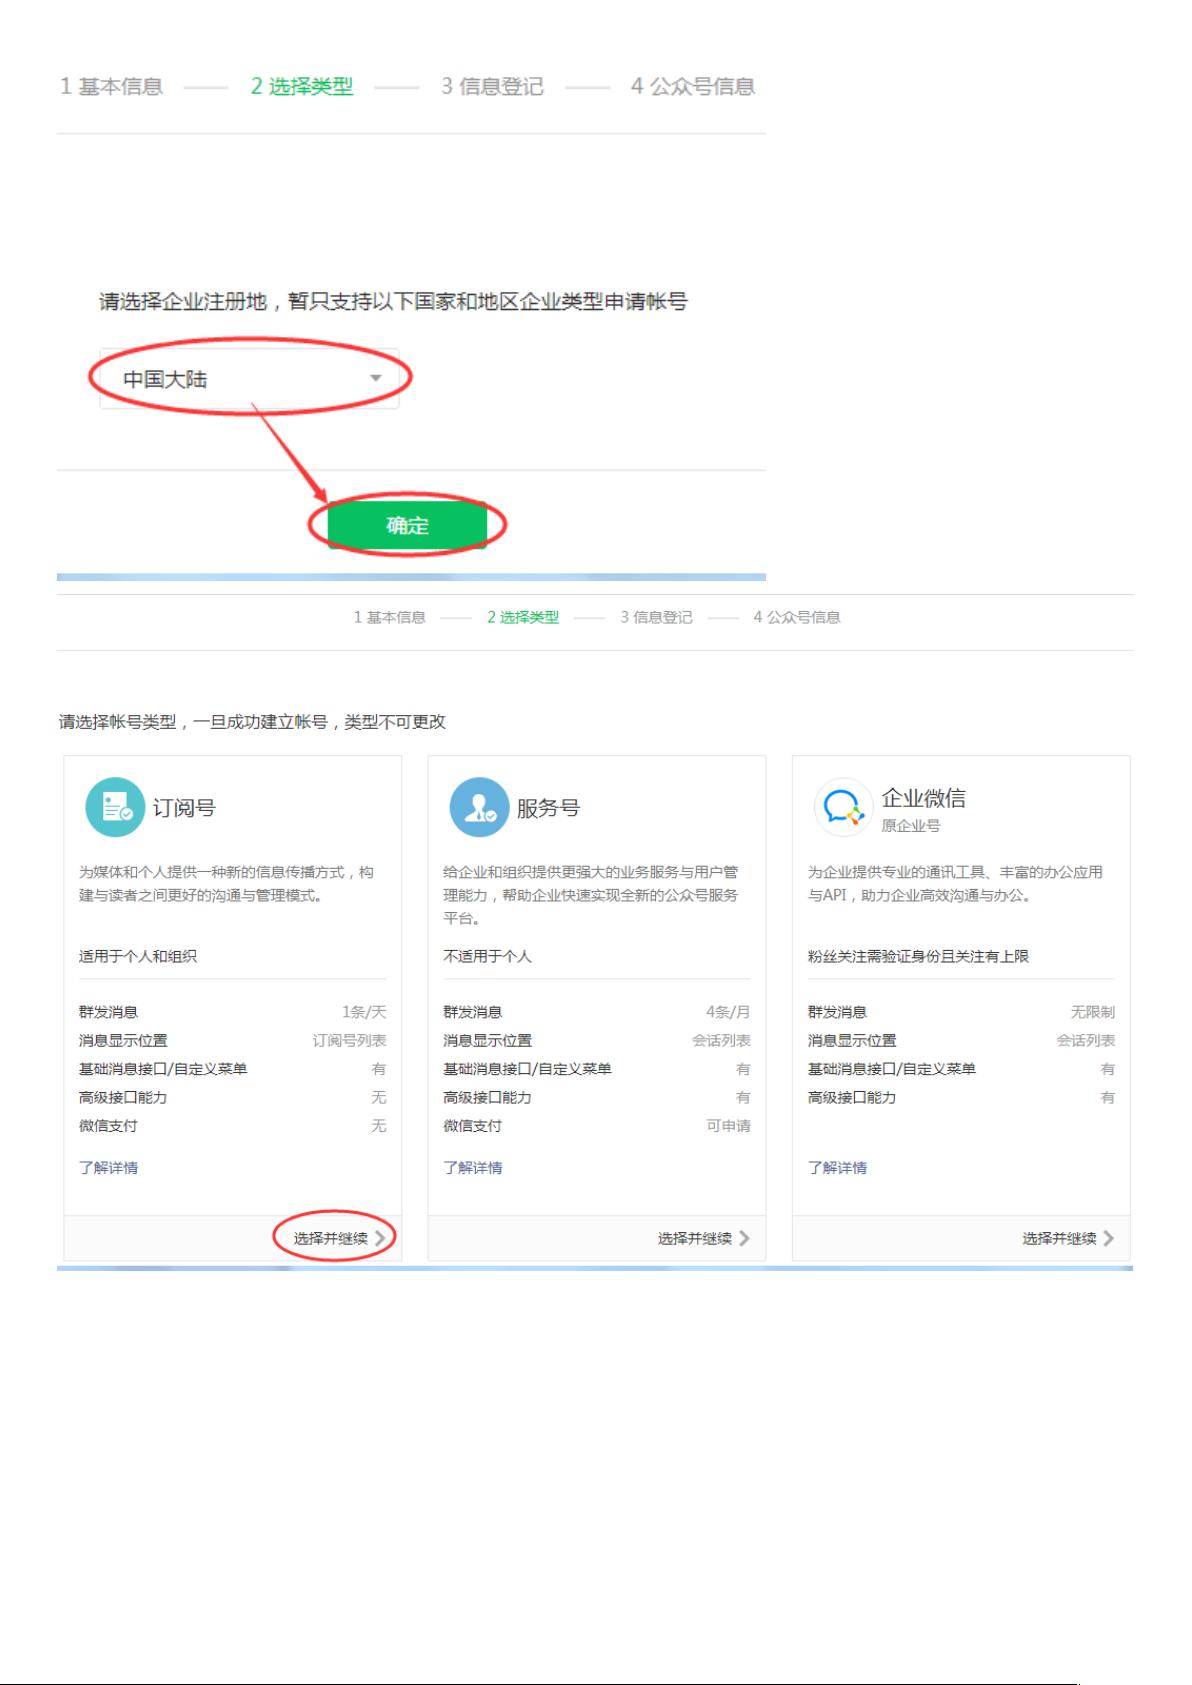This screenshot has height=1685, width=1192.
Task: Click the arrow beside 订阅号 选择并继续
Action: tap(380, 1238)
